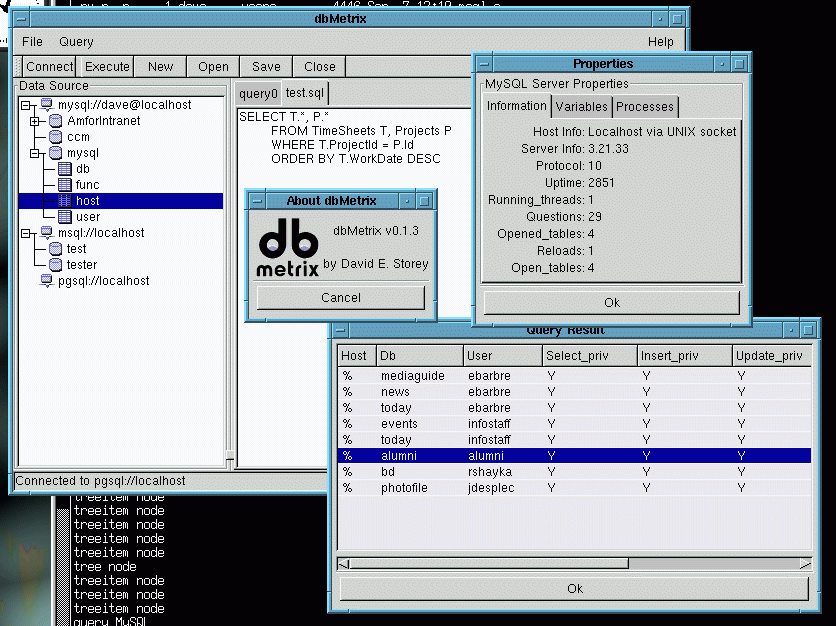The height and width of the screenshot is (626, 836).
Task: Switch to the Variables tab
Action: [x=582, y=107]
